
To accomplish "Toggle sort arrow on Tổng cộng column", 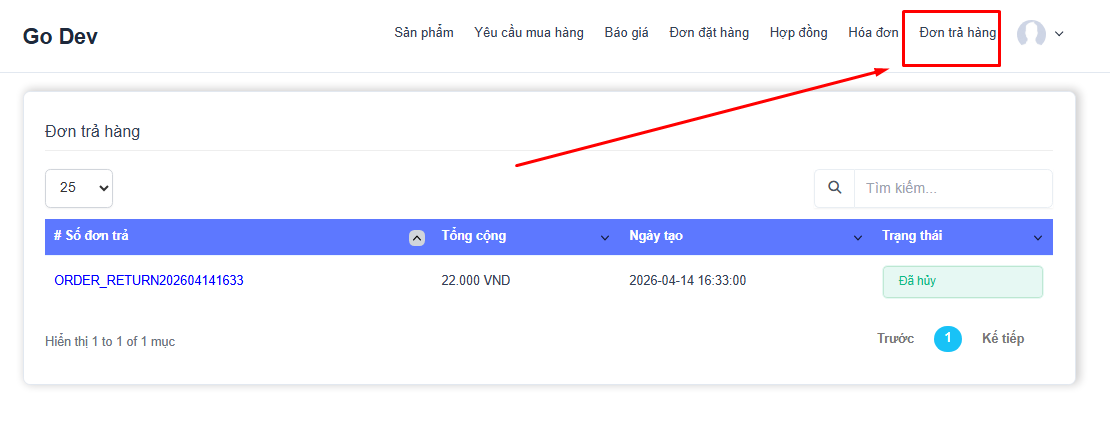I will (x=604, y=238).
